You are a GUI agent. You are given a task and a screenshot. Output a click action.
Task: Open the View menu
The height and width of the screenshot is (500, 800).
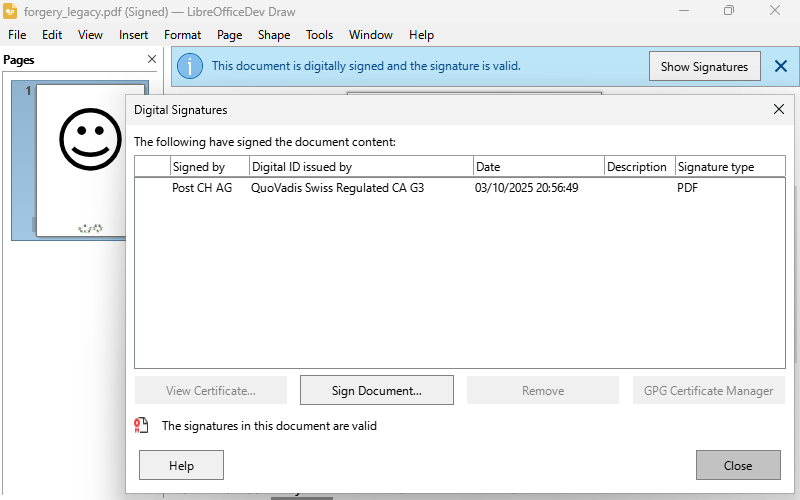(x=90, y=35)
